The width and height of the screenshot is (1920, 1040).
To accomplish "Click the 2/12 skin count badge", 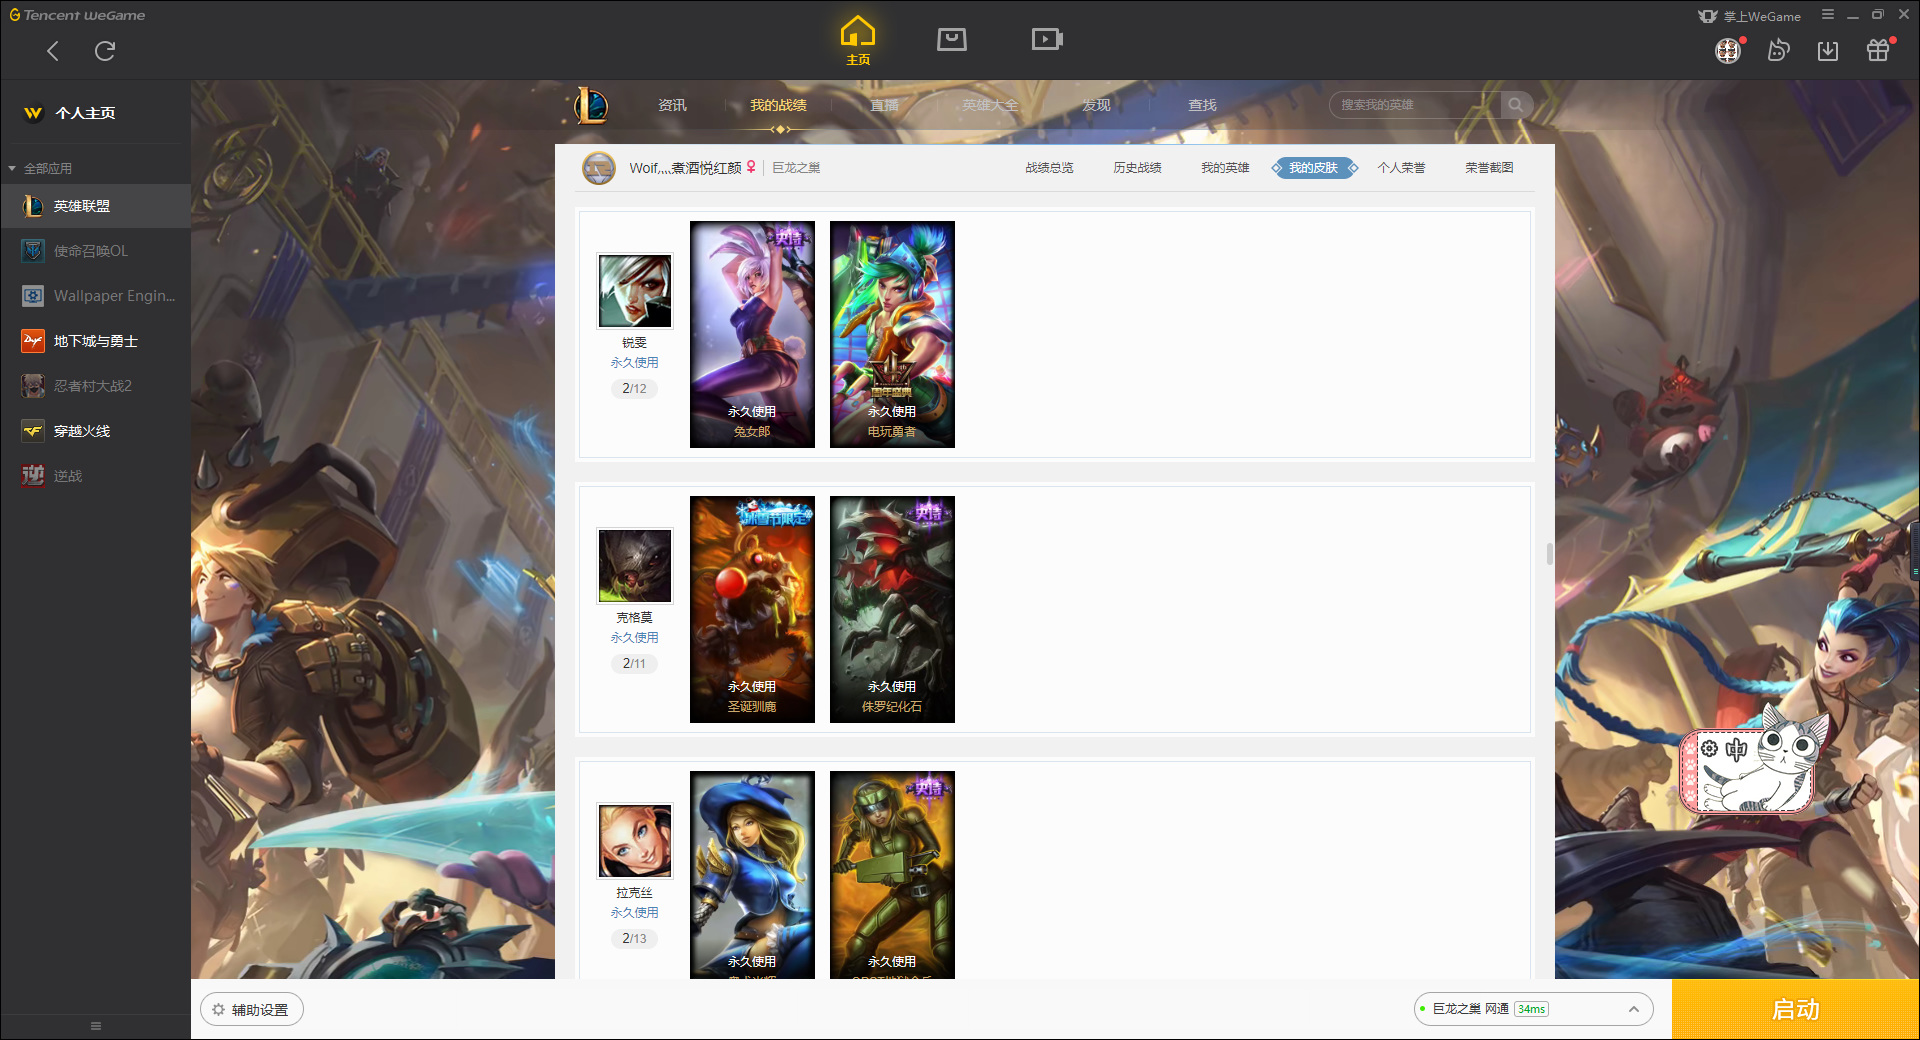I will click(634, 389).
